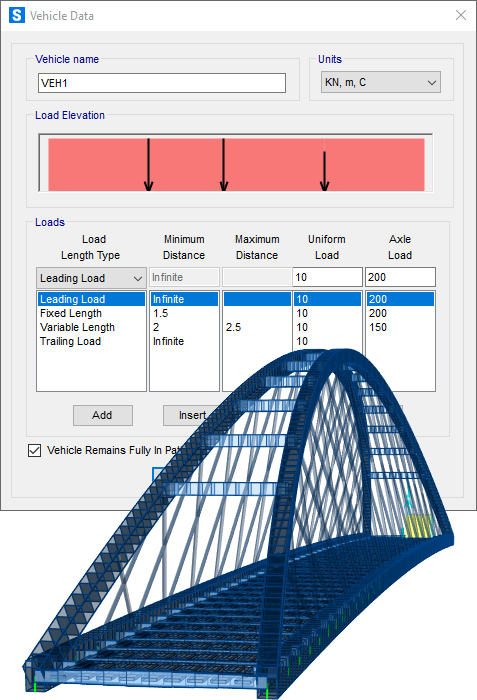Select the Leading Load list entry

pyautogui.click(x=91, y=299)
